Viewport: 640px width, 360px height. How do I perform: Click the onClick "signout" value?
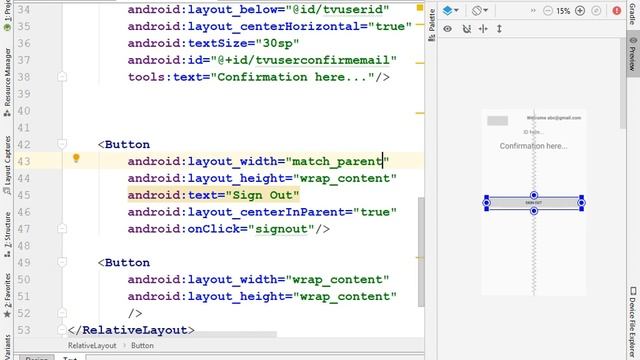(x=281, y=229)
